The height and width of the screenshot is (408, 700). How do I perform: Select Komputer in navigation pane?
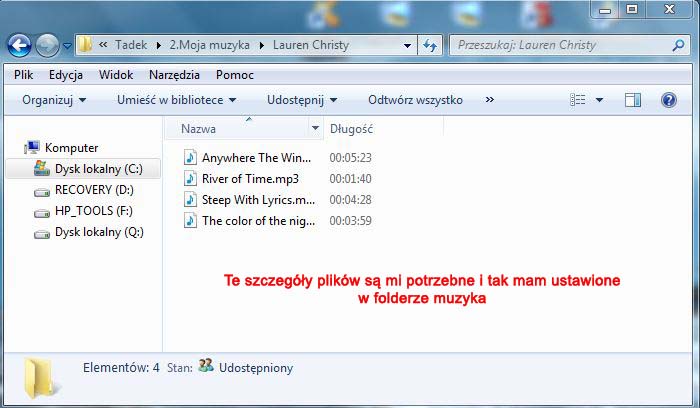pyautogui.click(x=71, y=148)
